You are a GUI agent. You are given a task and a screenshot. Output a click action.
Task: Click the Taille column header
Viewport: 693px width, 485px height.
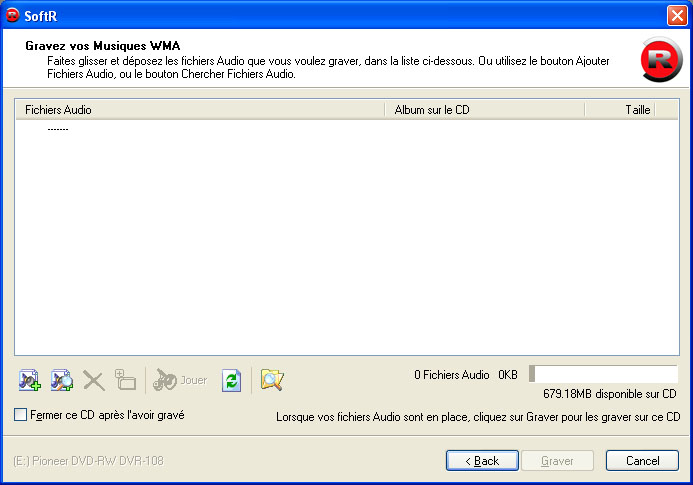tap(620, 110)
